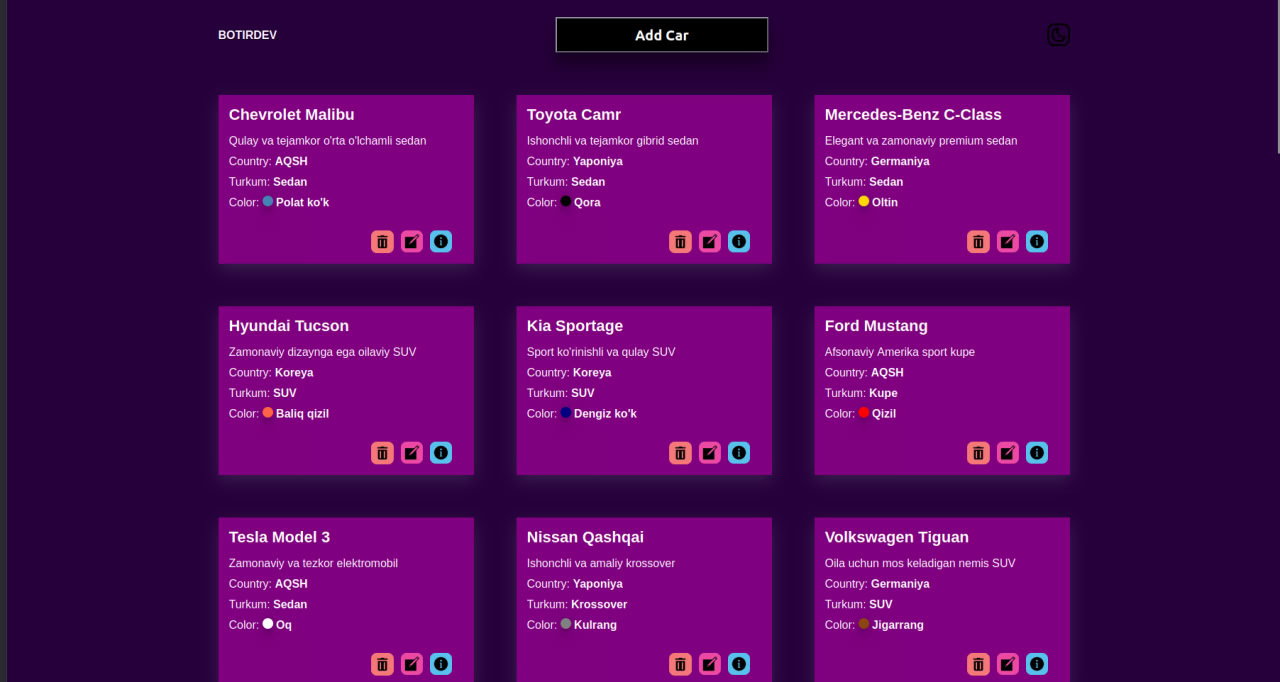1280x682 pixels.
Task: Go to BOTIRDEV home logo
Action: point(247,35)
